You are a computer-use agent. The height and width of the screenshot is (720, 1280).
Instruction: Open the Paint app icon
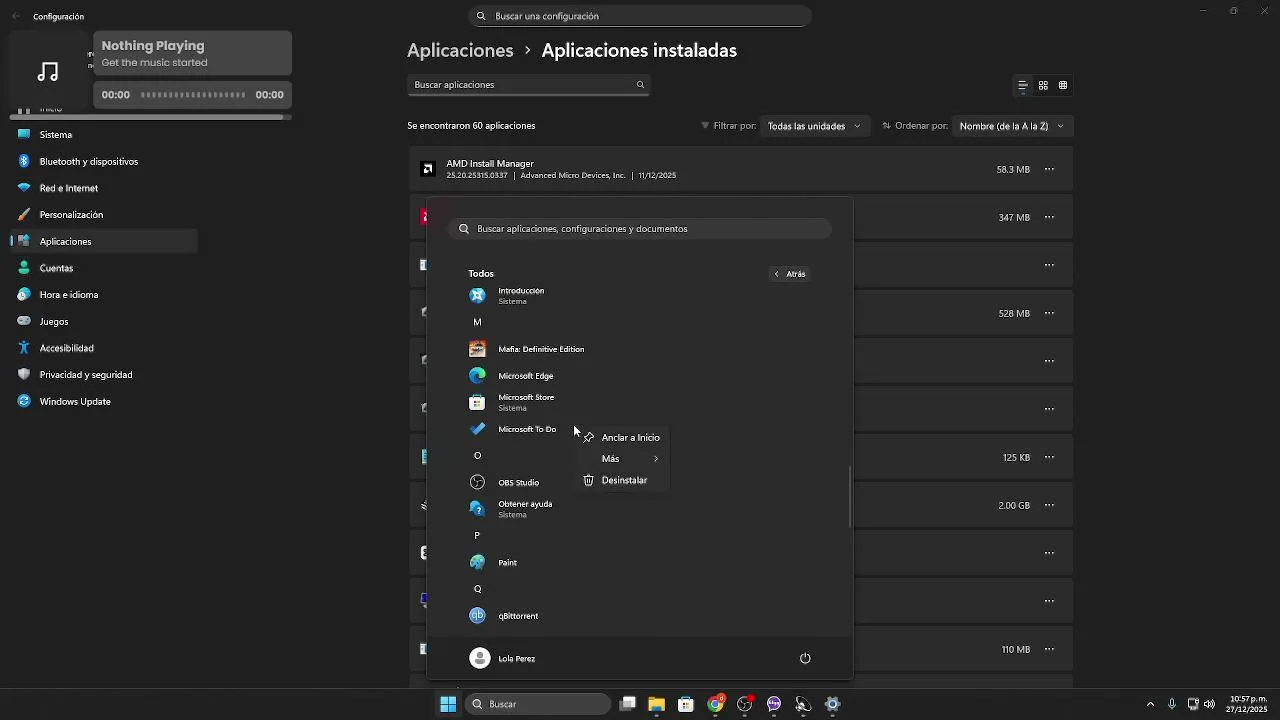point(477,562)
